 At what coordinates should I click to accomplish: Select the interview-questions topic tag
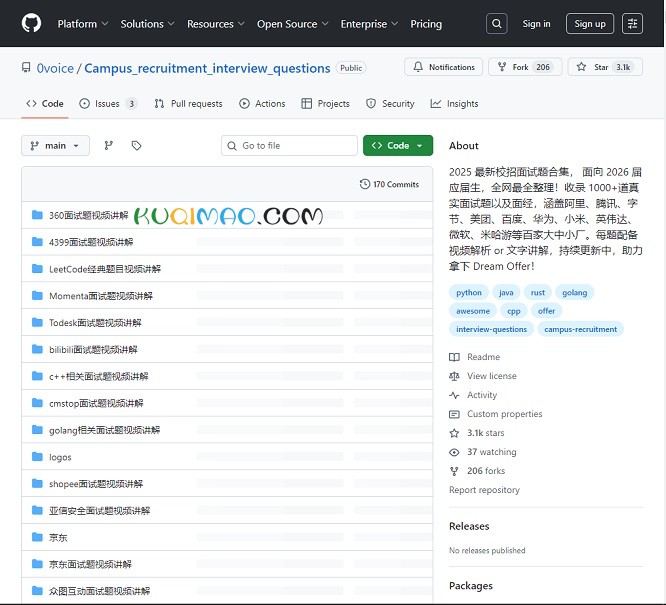[491, 329]
